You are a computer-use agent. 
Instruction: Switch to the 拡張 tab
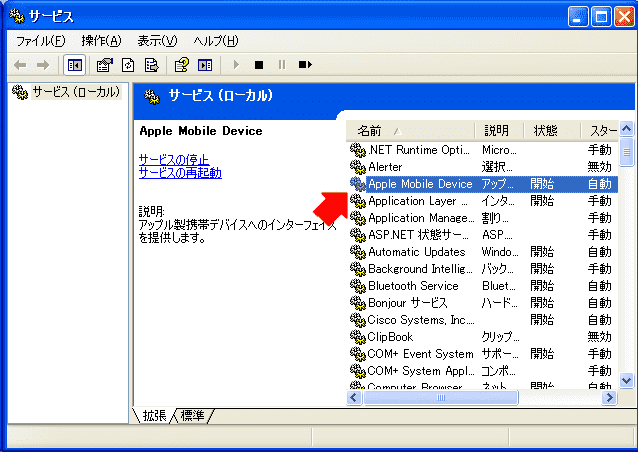[x=154, y=415]
